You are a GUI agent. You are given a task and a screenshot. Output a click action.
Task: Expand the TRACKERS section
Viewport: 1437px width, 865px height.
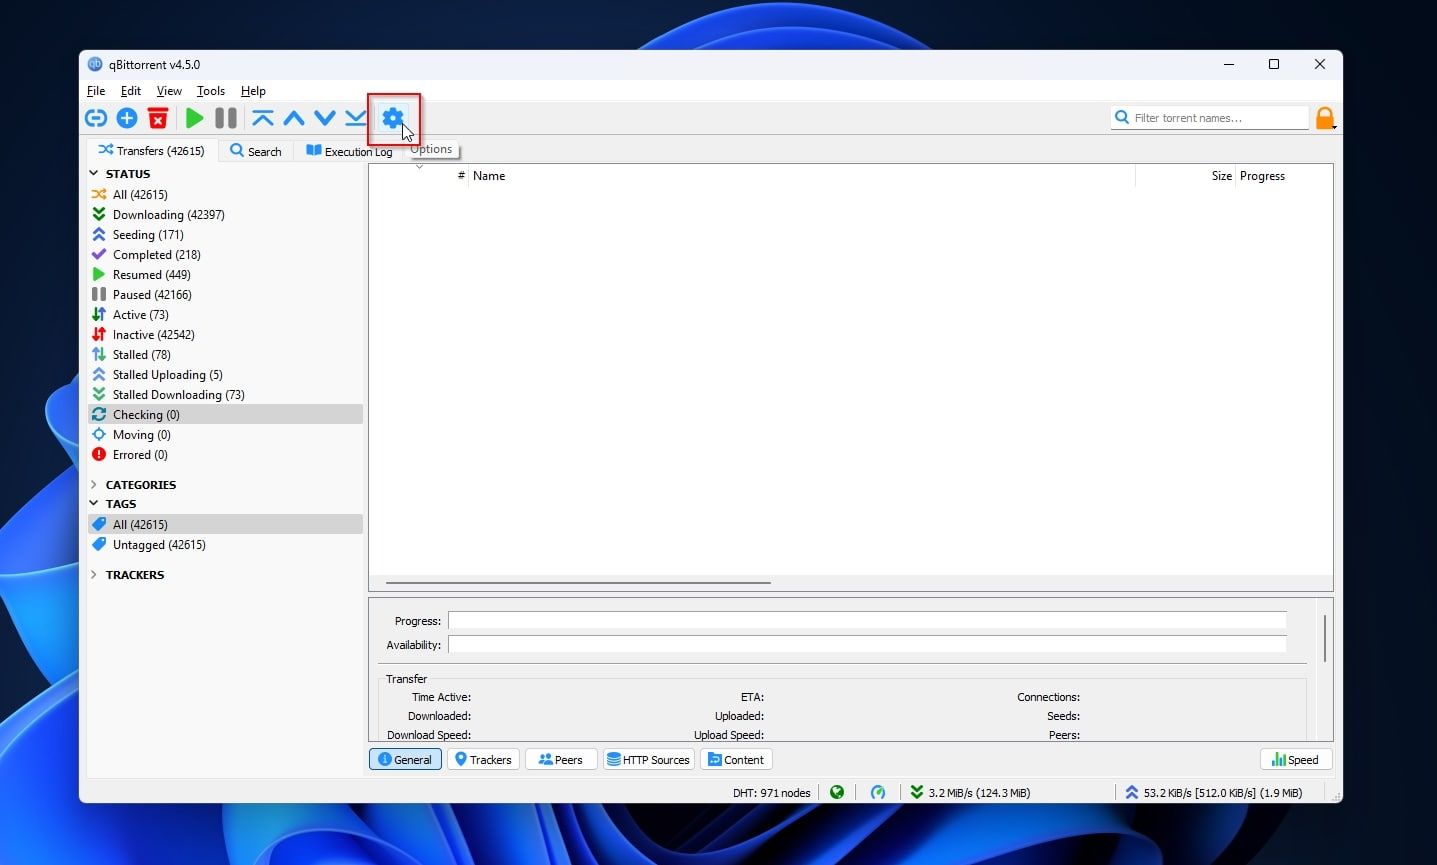click(93, 574)
